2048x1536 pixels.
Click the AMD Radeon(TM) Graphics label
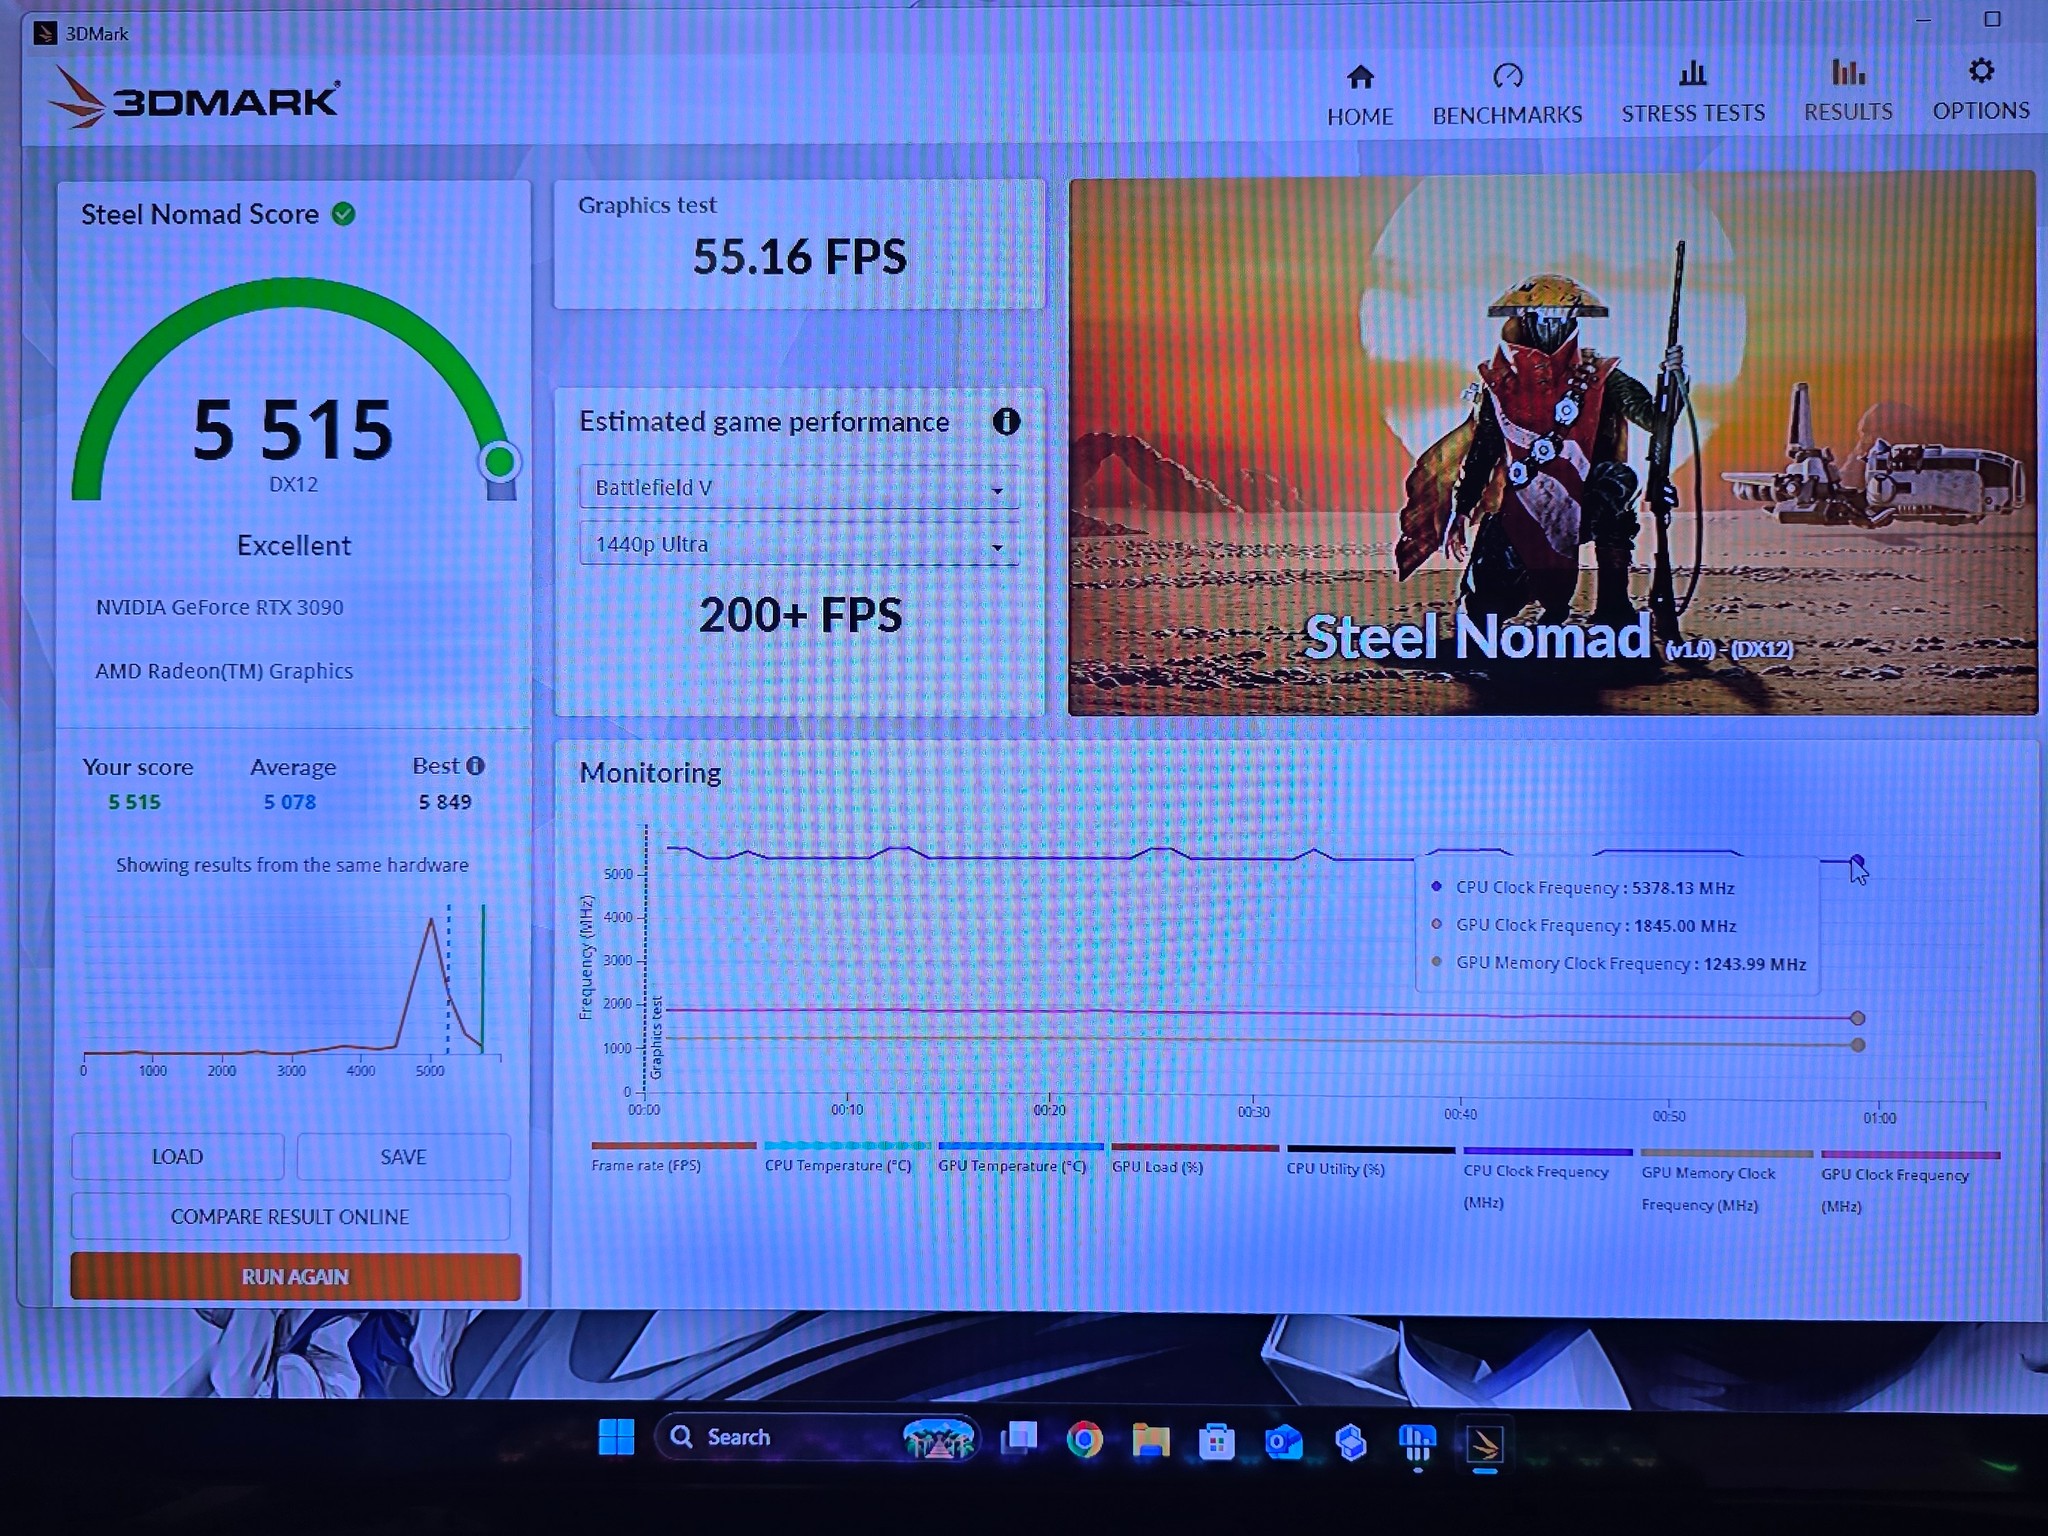224,671
